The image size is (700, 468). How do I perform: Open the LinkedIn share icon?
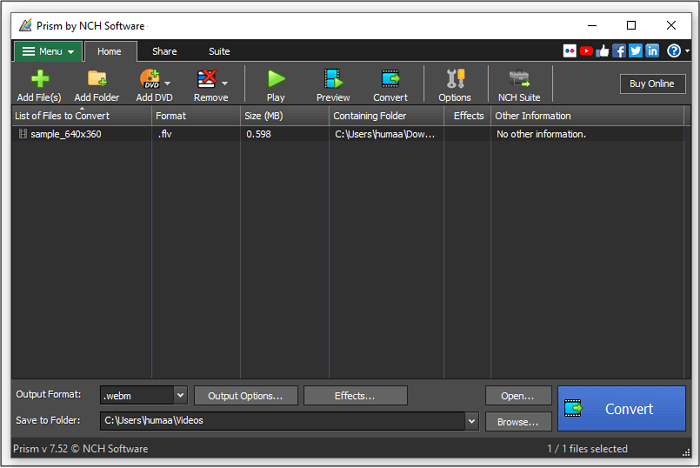[x=652, y=51]
